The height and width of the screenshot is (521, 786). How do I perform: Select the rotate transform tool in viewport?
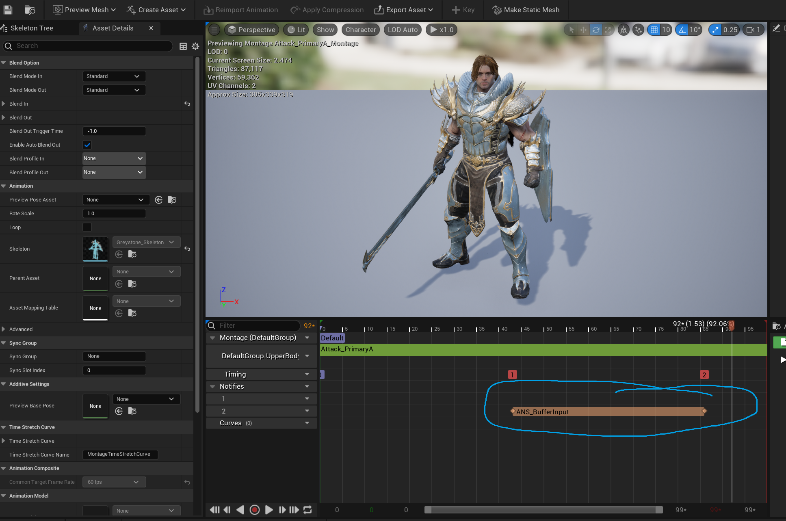pos(596,30)
